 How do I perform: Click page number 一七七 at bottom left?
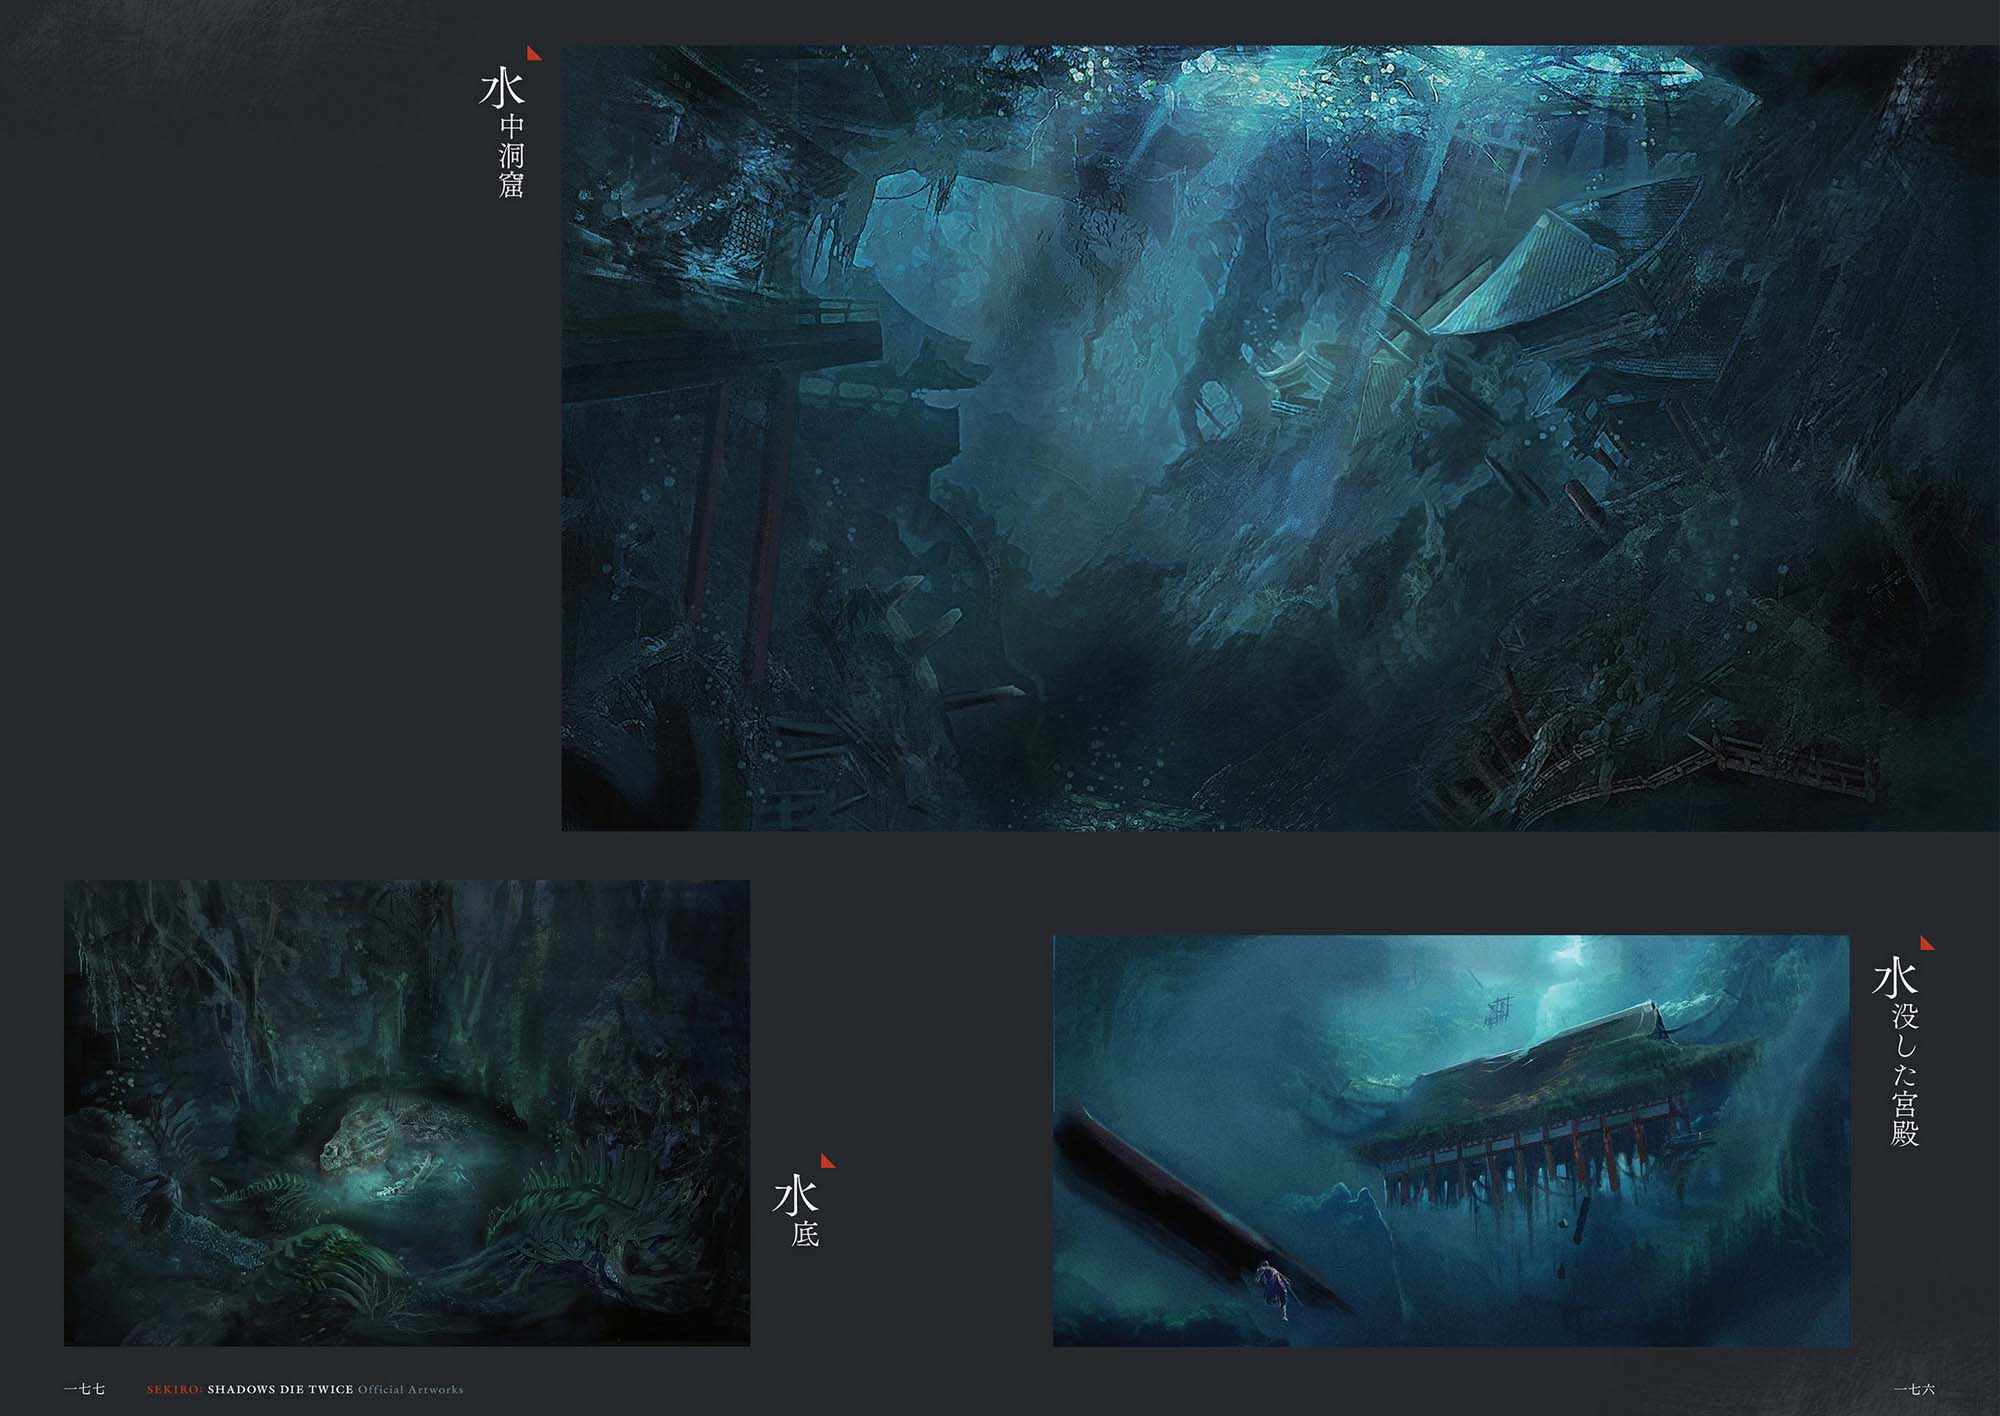click(84, 1389)
